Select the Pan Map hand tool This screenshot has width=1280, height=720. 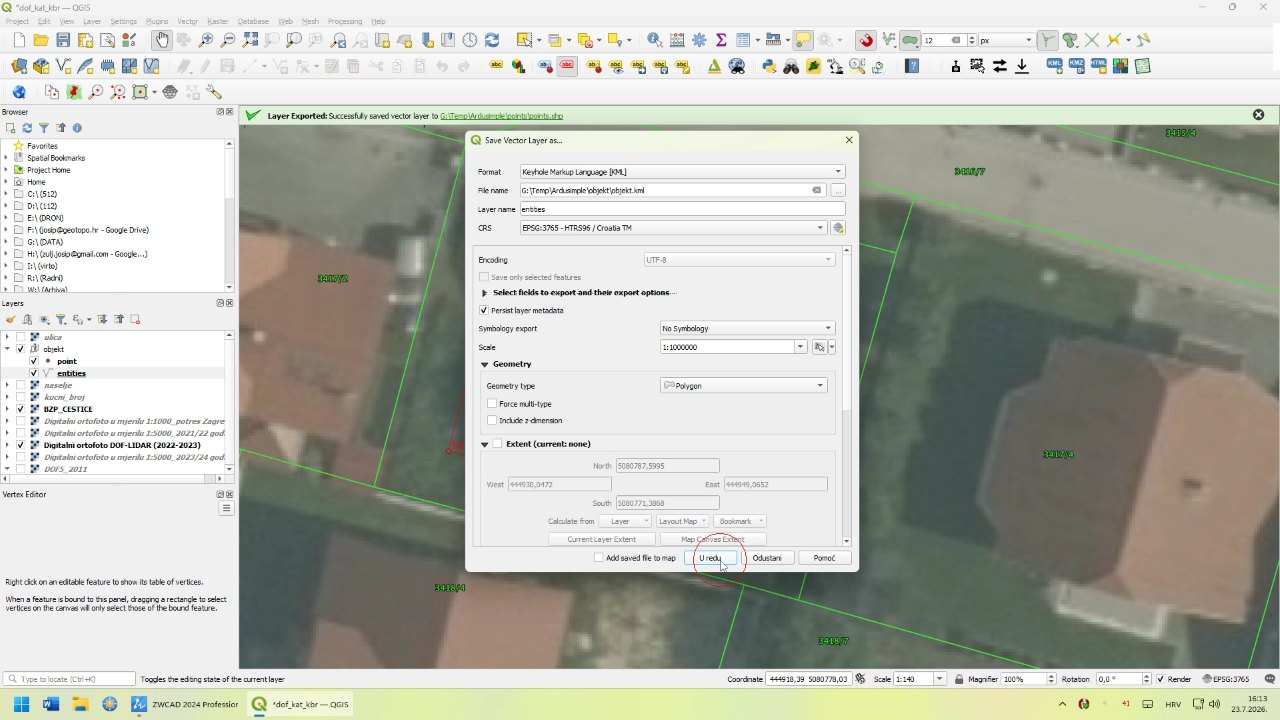[x=162, y=40]
